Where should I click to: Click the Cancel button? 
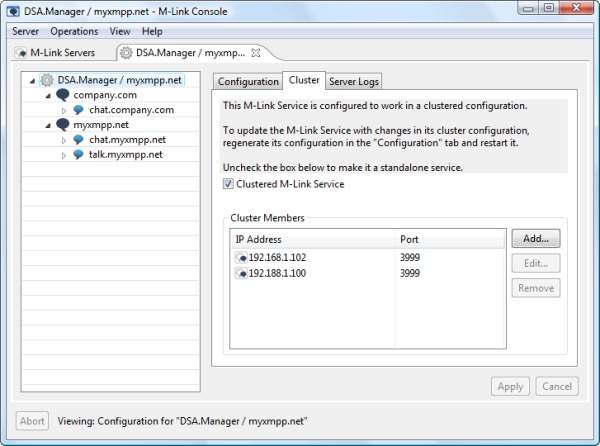pos(556,386)
